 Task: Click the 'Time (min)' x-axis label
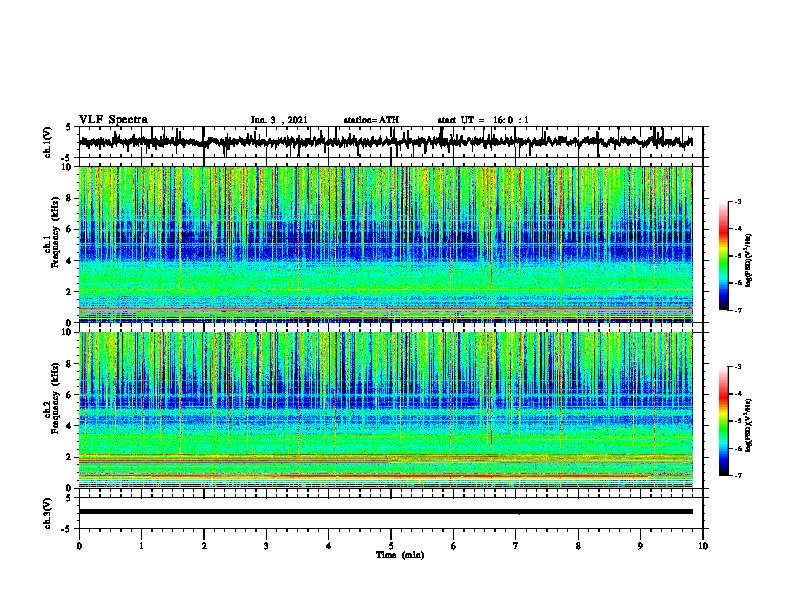(400, 555)
